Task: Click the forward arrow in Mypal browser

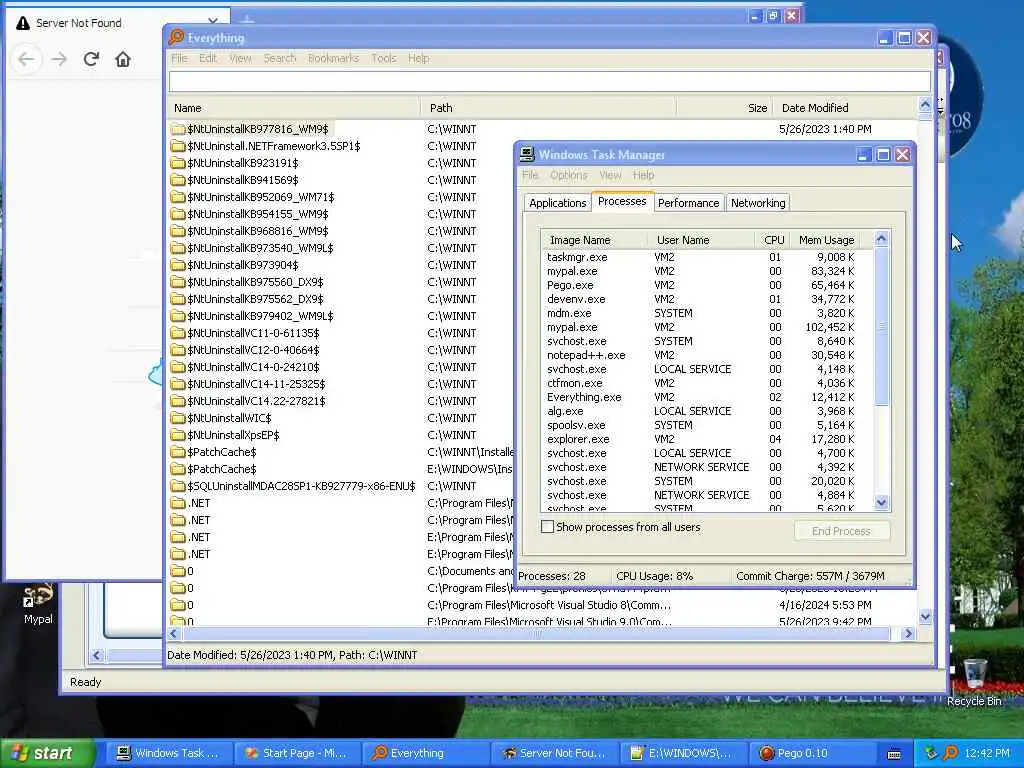Action: (59, 59)
